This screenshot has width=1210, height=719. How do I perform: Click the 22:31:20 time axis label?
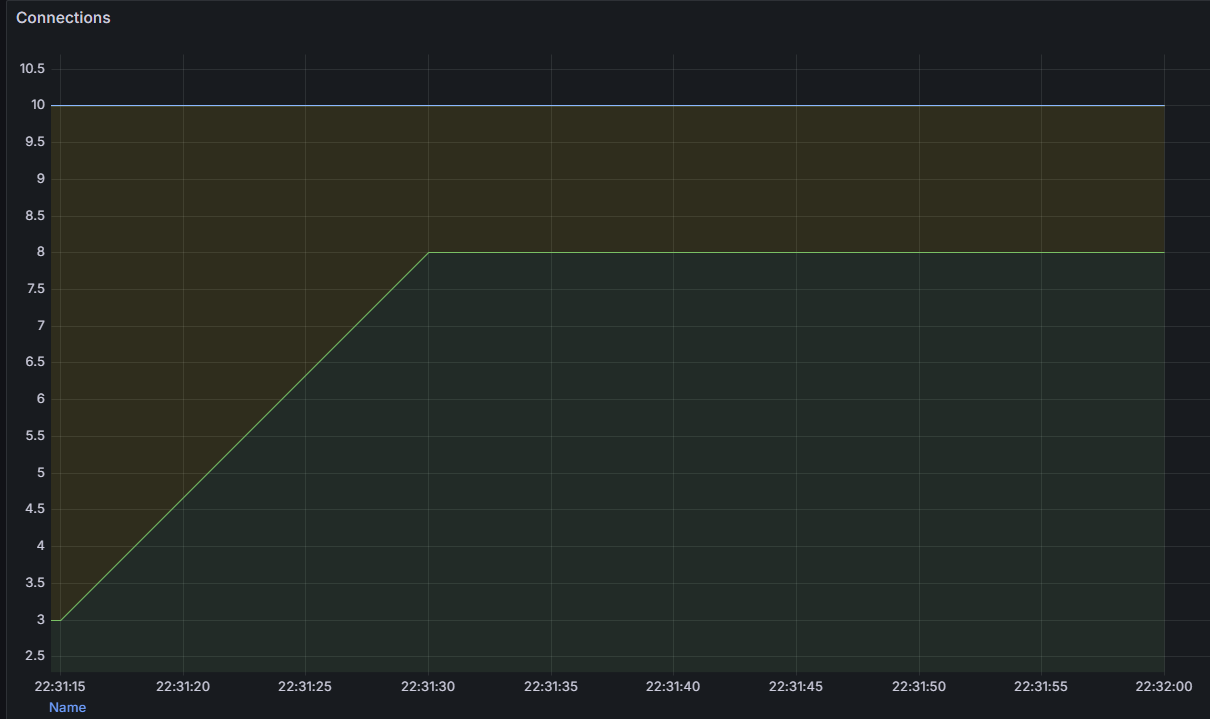183,687
